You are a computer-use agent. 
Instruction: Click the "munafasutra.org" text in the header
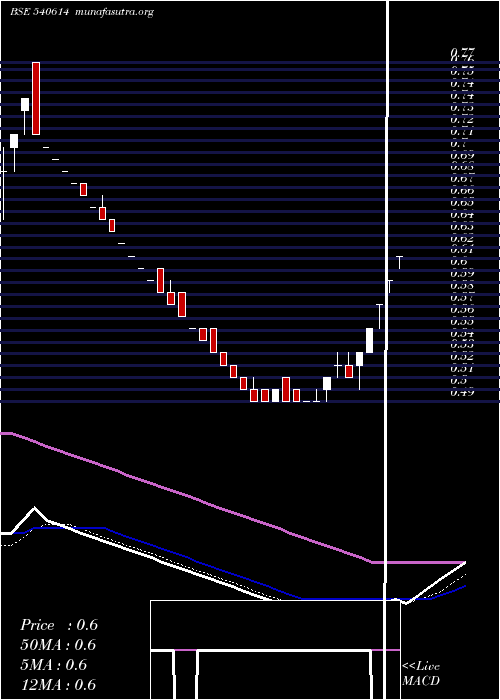(115, 12)
